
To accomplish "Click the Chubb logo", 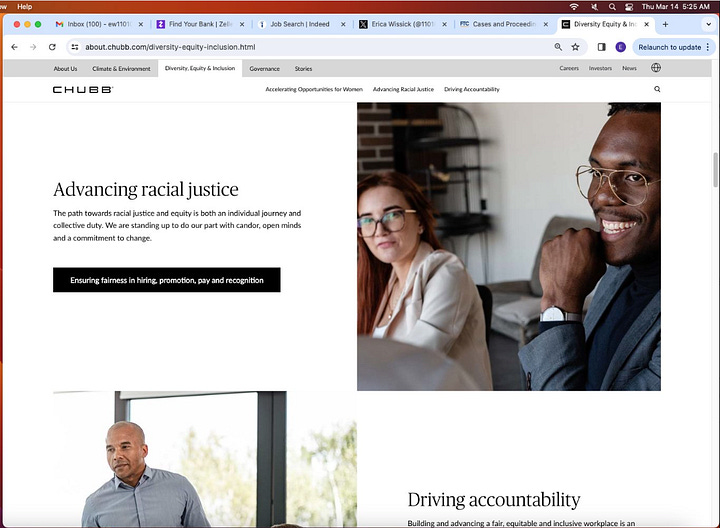I will click(83, 90).
